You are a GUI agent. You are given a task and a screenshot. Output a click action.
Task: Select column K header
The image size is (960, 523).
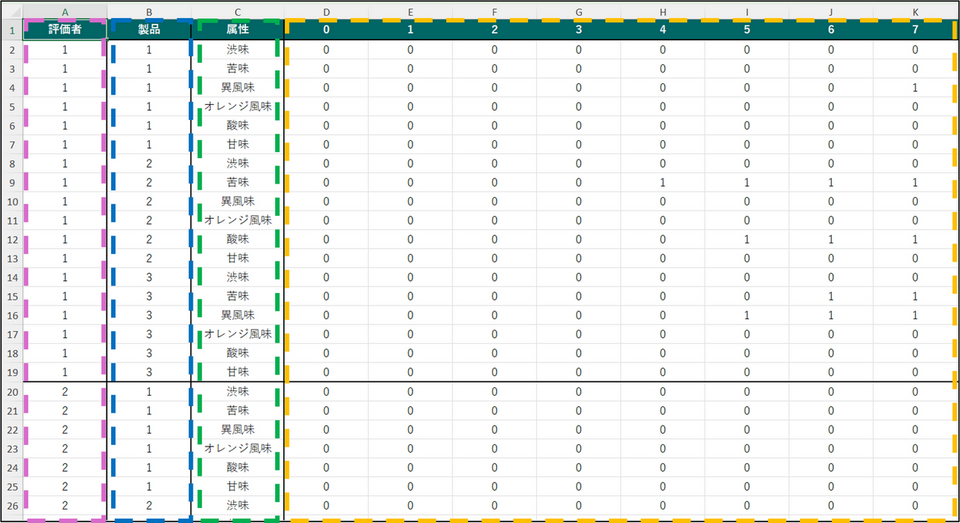[915, 12]
